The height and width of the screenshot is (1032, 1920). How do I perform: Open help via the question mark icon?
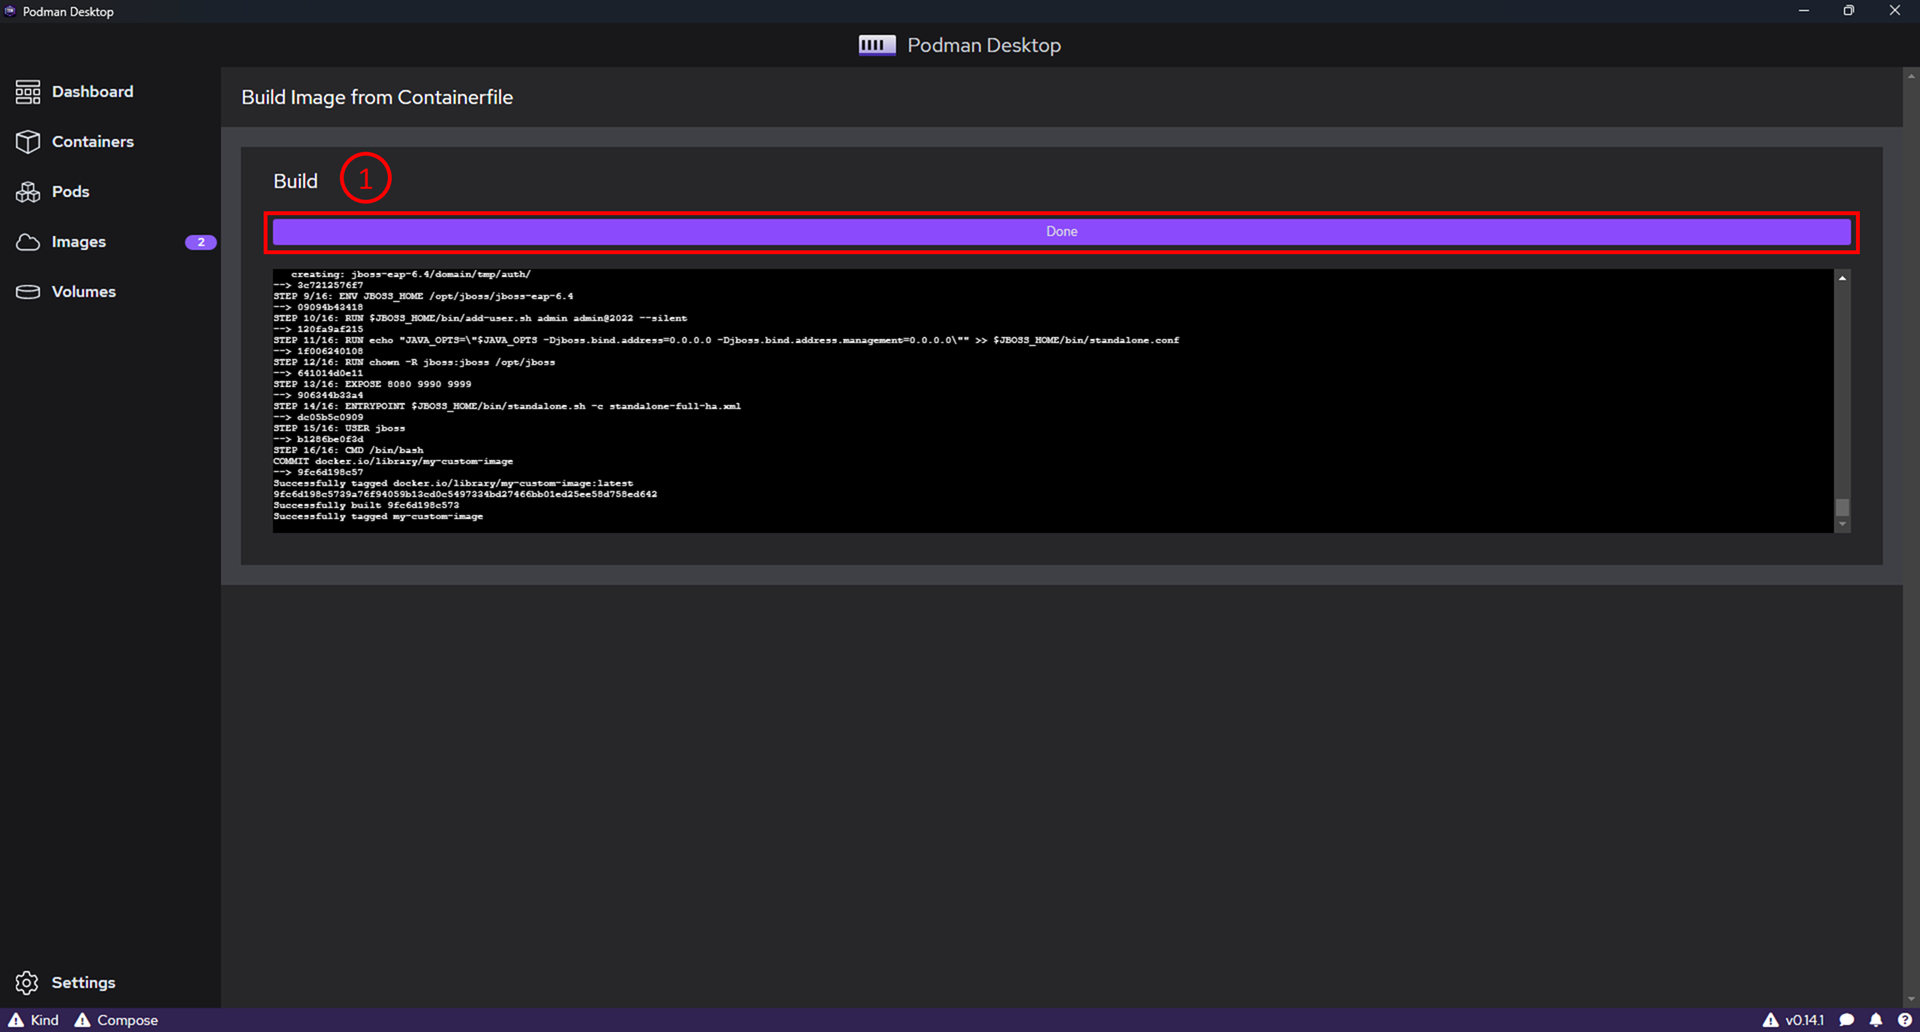click(1905, 1019)
